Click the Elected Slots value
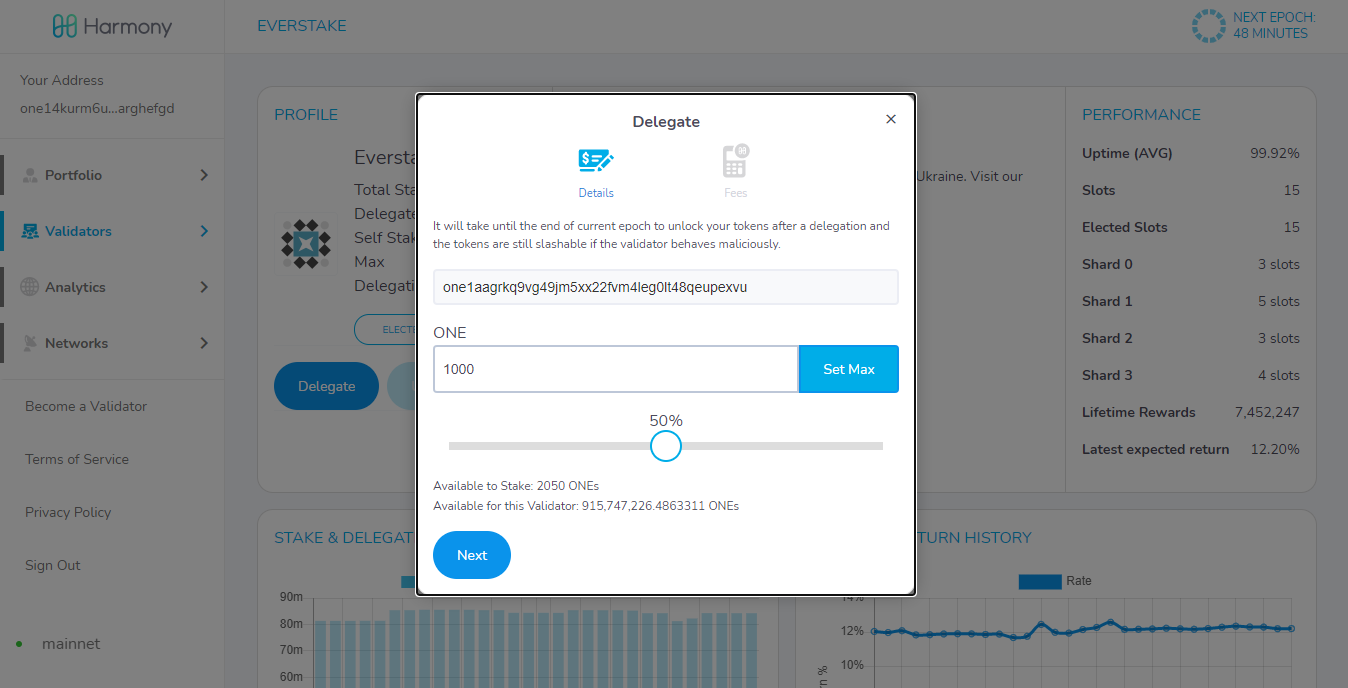 point(1292,227)
